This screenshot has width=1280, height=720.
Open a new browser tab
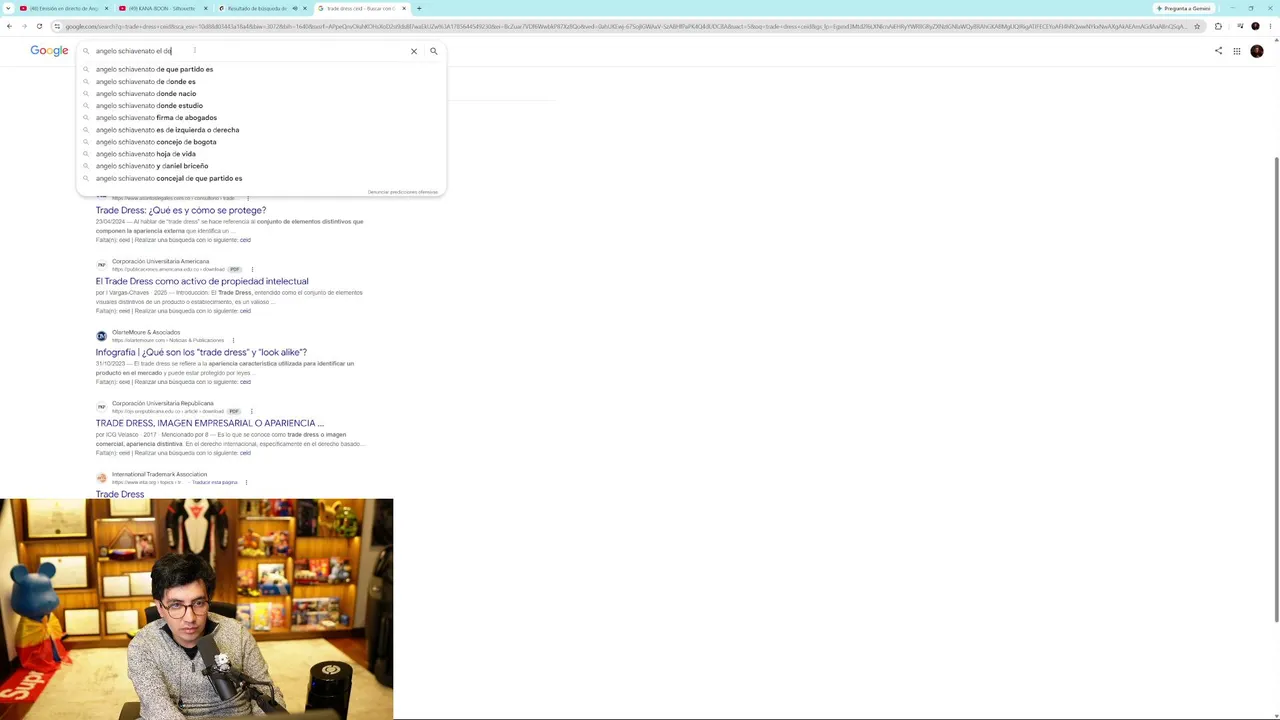click(x=419, y=8)
